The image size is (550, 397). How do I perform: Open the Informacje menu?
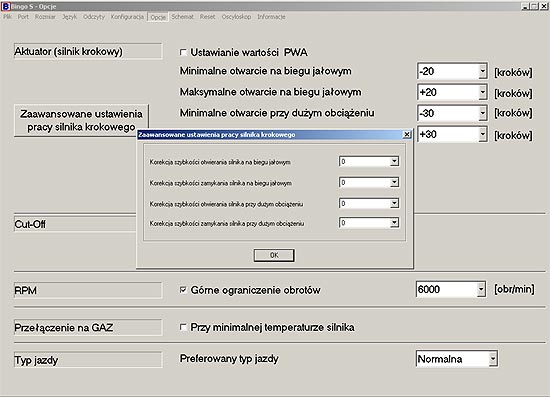(x=271, y=17)
